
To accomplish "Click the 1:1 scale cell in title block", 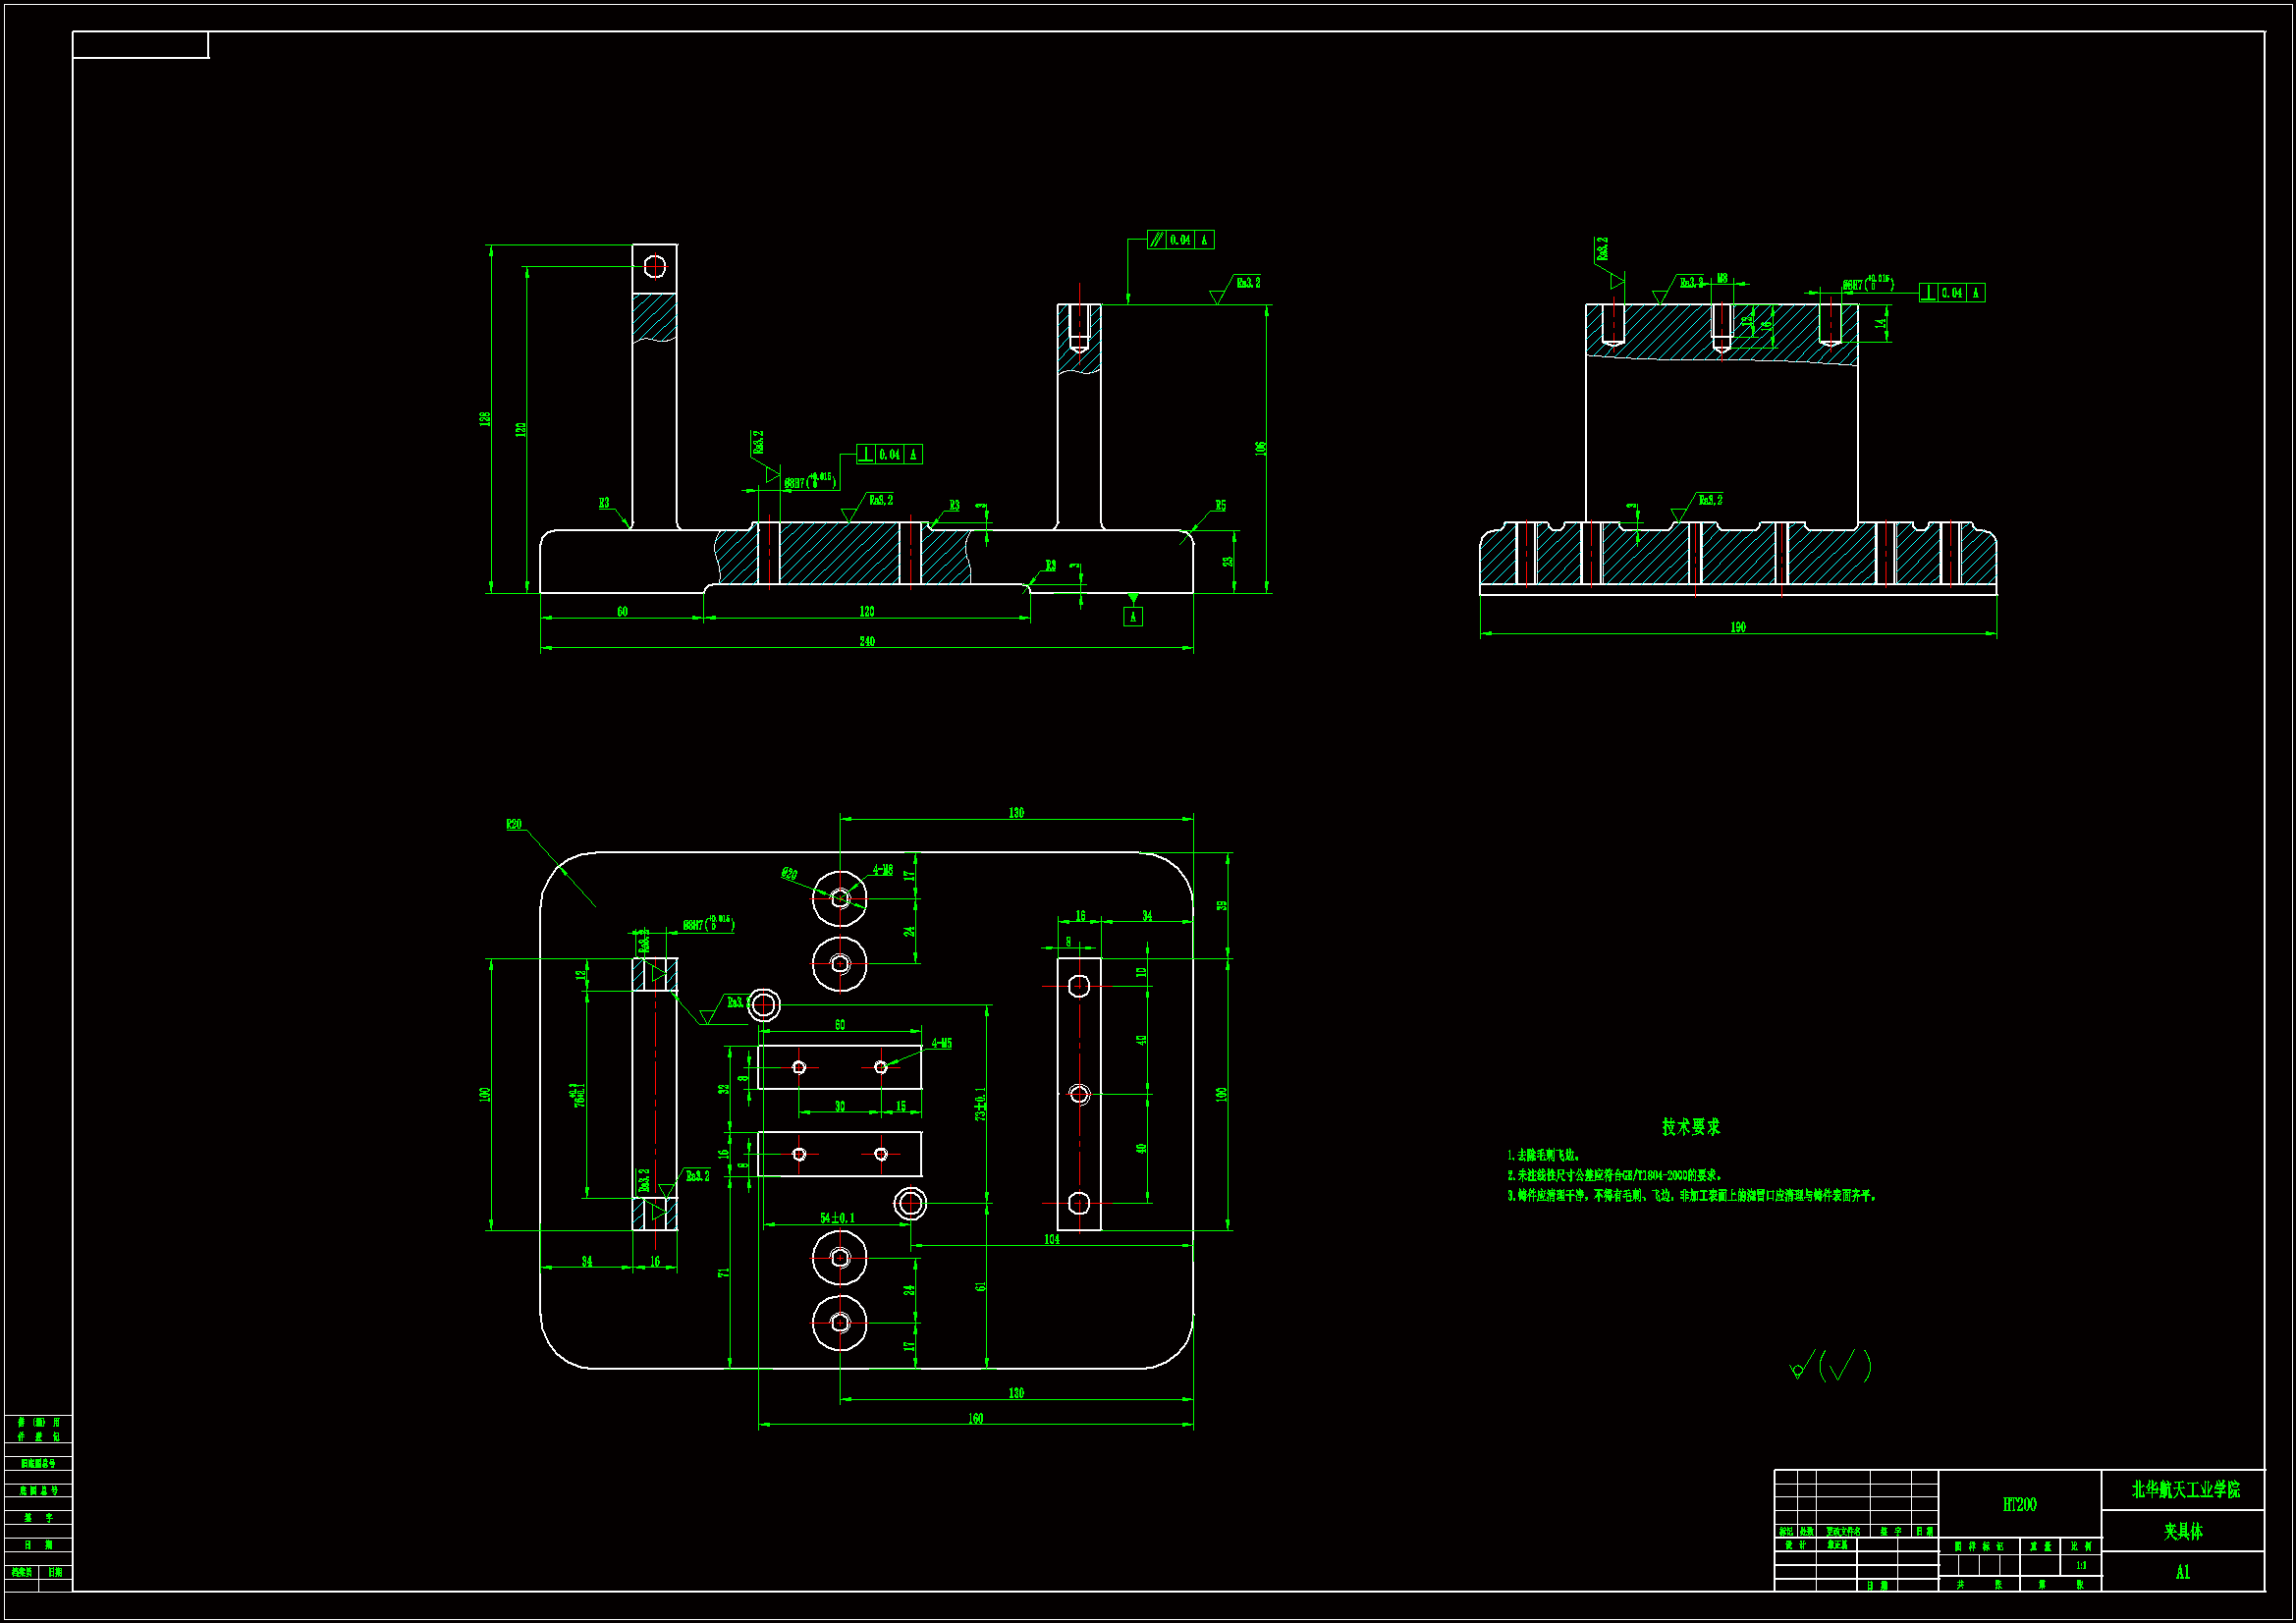I will [x=2081, y=1565].
